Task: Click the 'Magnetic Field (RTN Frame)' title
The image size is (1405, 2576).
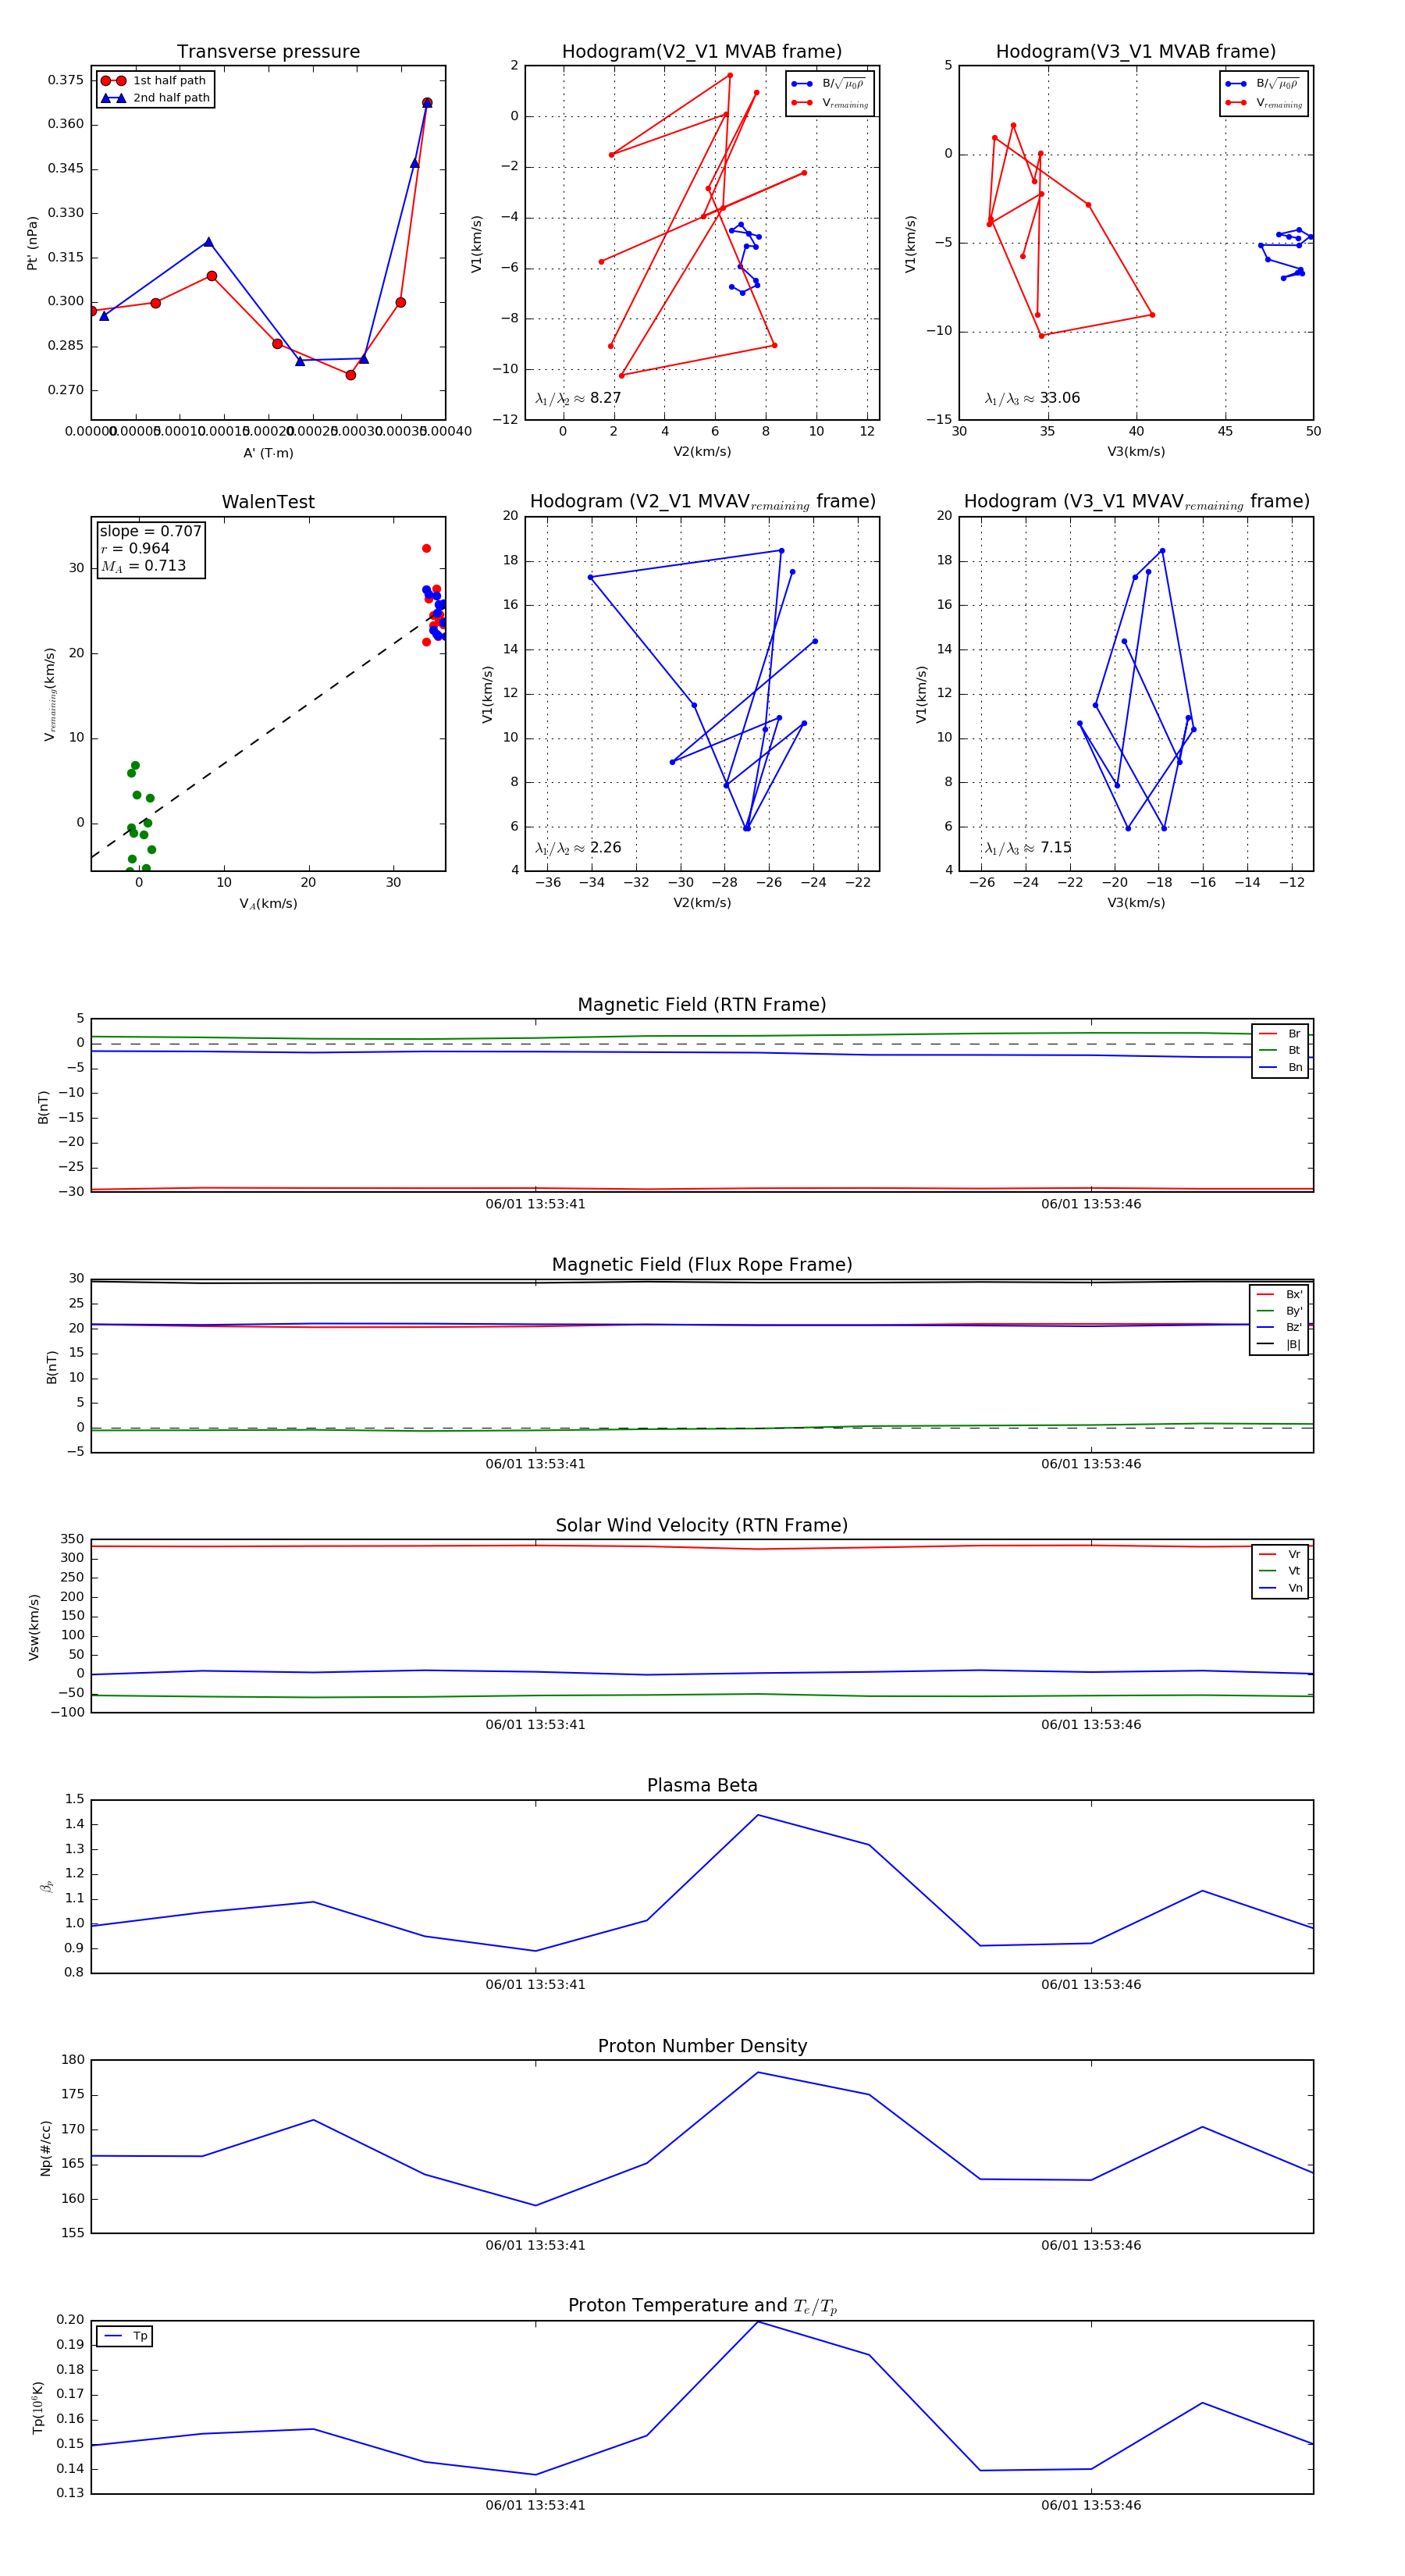Action: point(702,1005)
